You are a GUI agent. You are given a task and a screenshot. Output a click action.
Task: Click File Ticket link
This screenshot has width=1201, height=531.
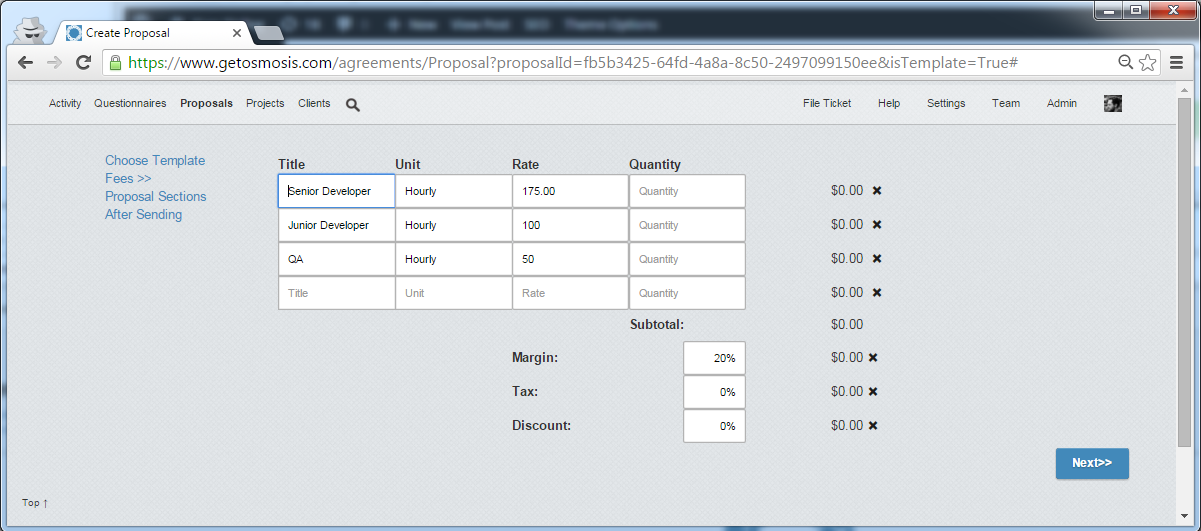tap(827, 103)
